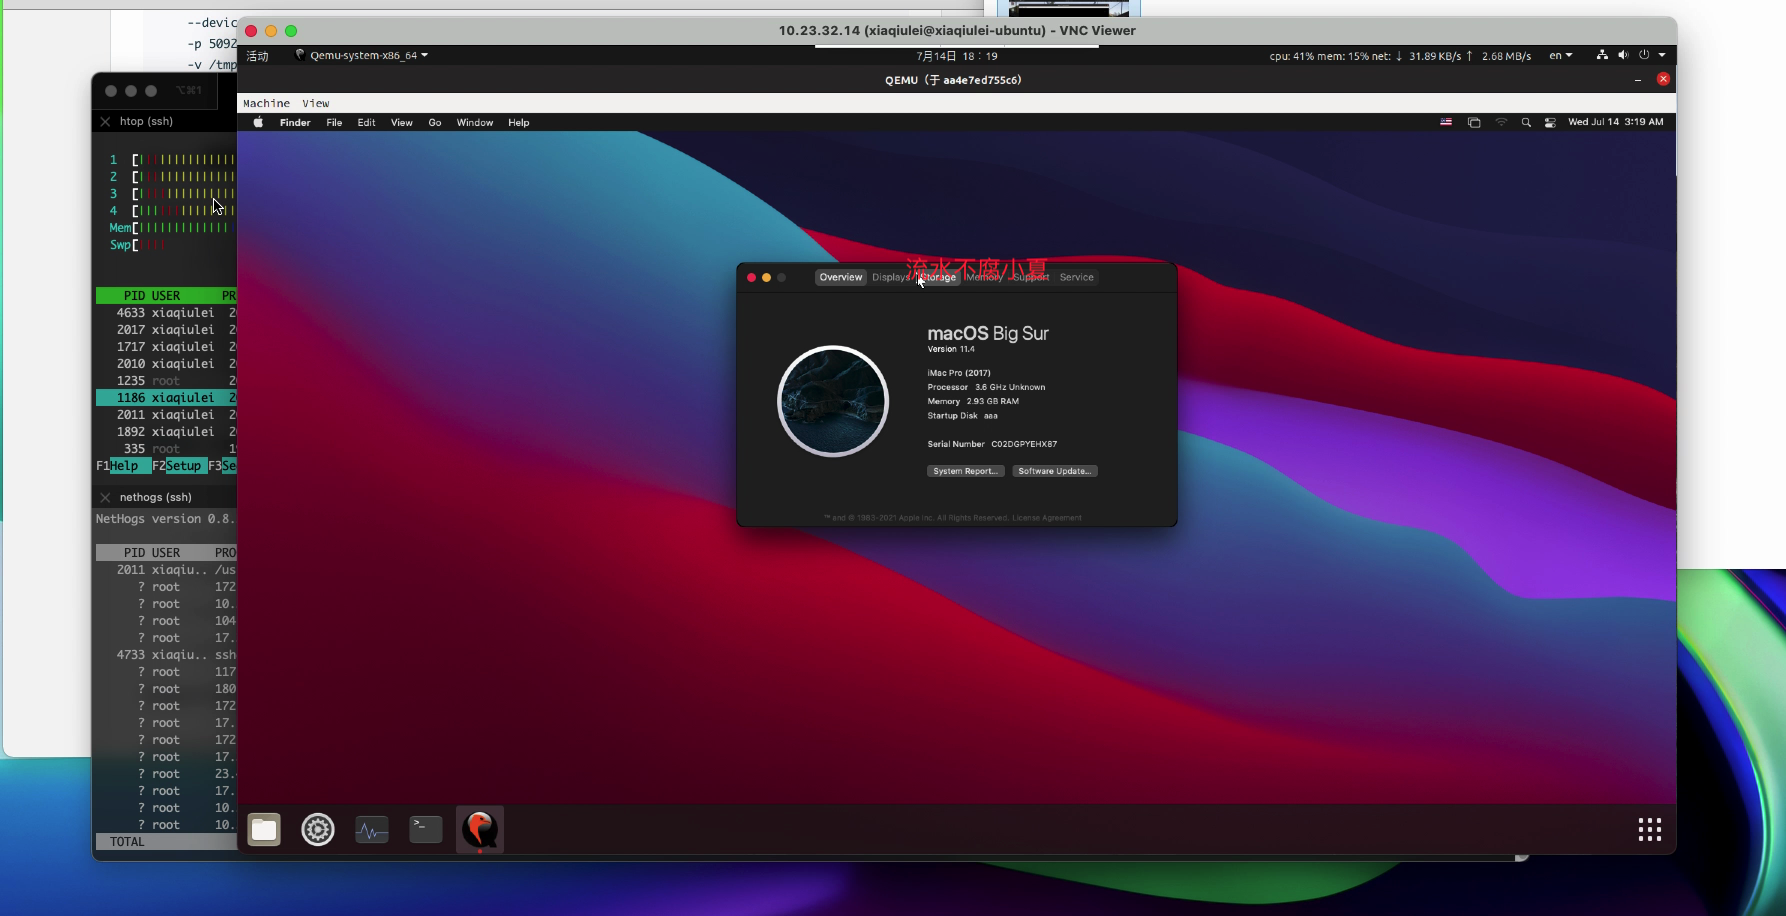The image size is (1786, 916).
Task: Click the Software Update... button
Action: tap(1055, 471)
